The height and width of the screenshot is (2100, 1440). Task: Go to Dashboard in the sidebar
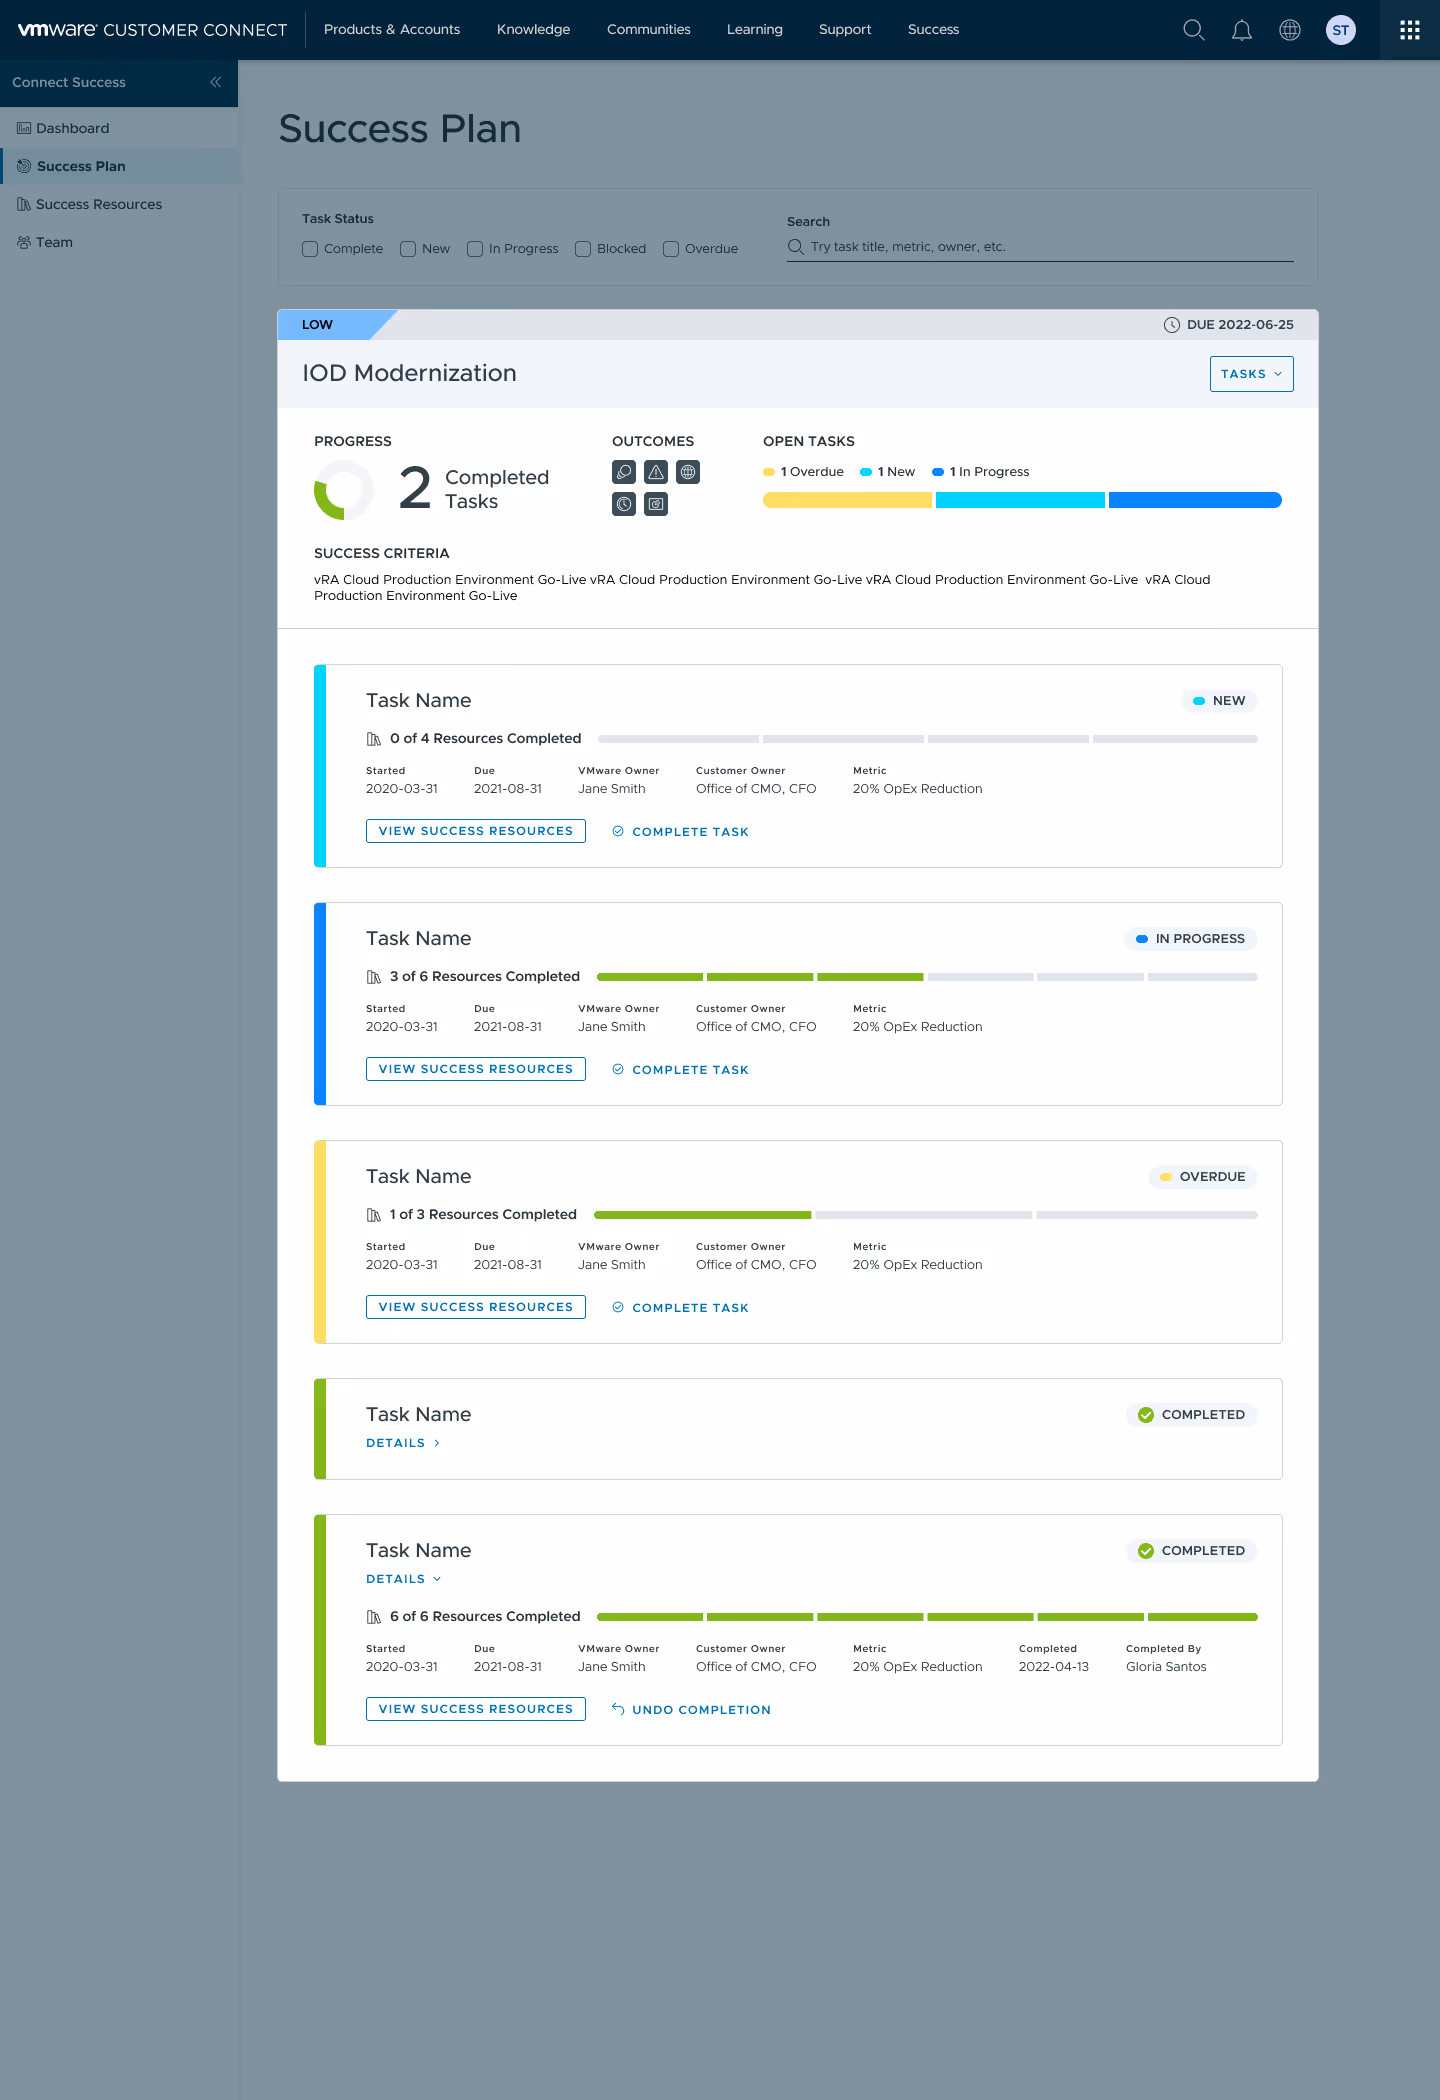tap(119, 128)
